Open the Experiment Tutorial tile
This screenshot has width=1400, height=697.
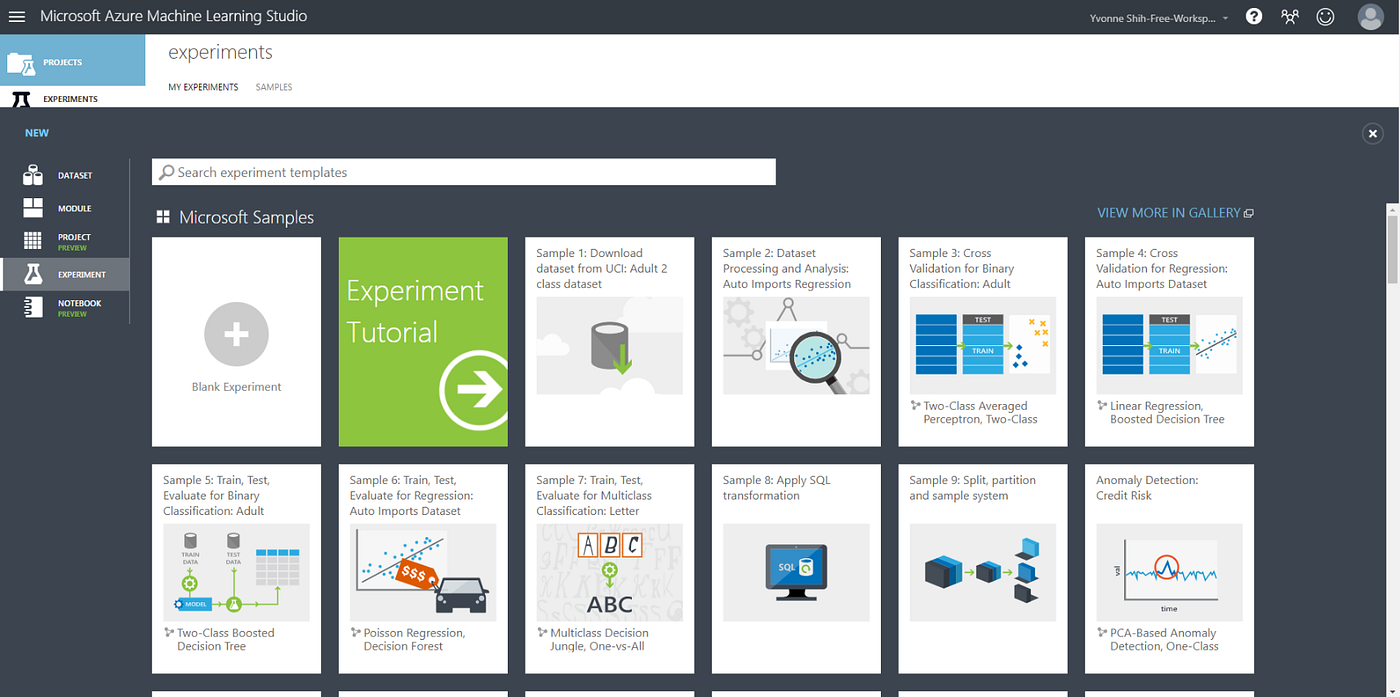[x=422, y=341]
